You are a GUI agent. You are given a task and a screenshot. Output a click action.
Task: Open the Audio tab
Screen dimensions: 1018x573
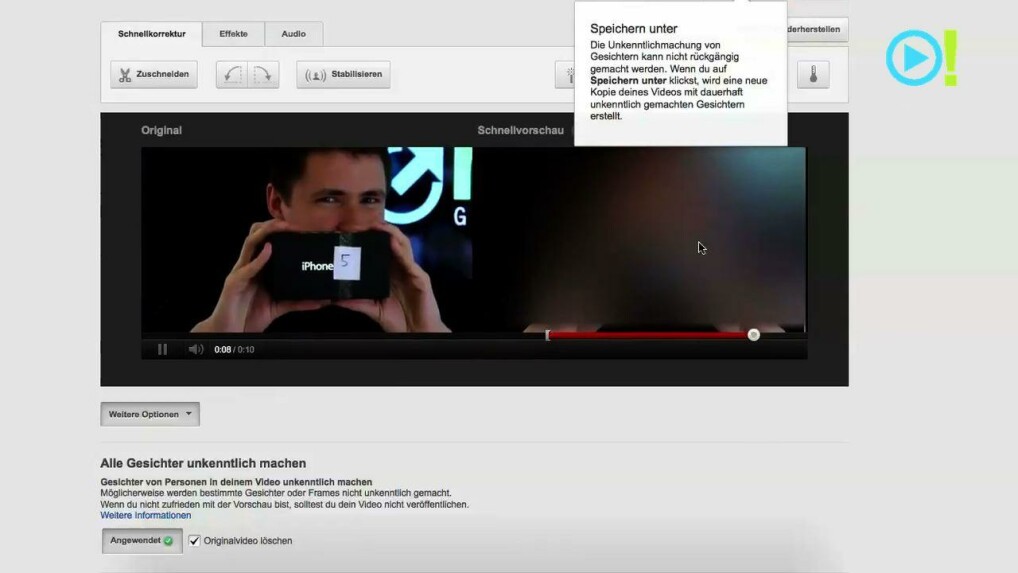(294, 34)
